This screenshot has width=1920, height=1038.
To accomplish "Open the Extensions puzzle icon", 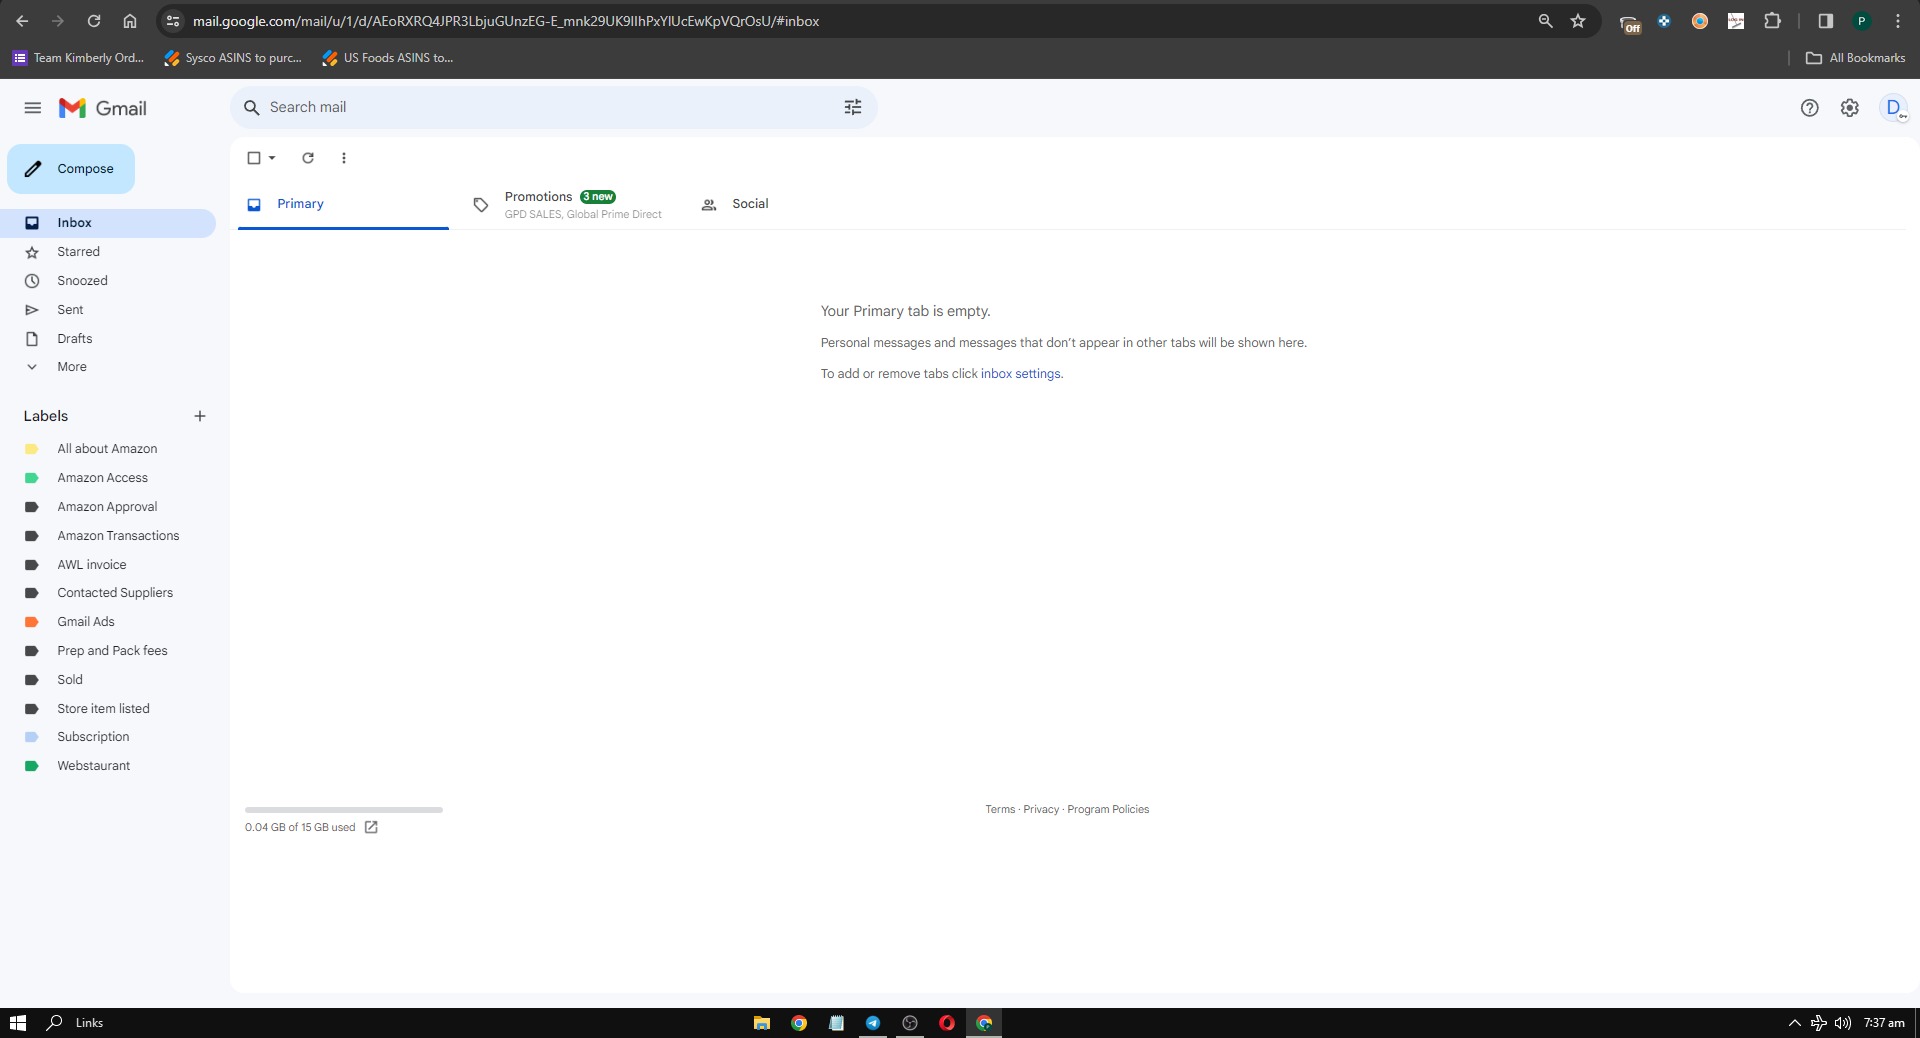I will click(1773, 21).
